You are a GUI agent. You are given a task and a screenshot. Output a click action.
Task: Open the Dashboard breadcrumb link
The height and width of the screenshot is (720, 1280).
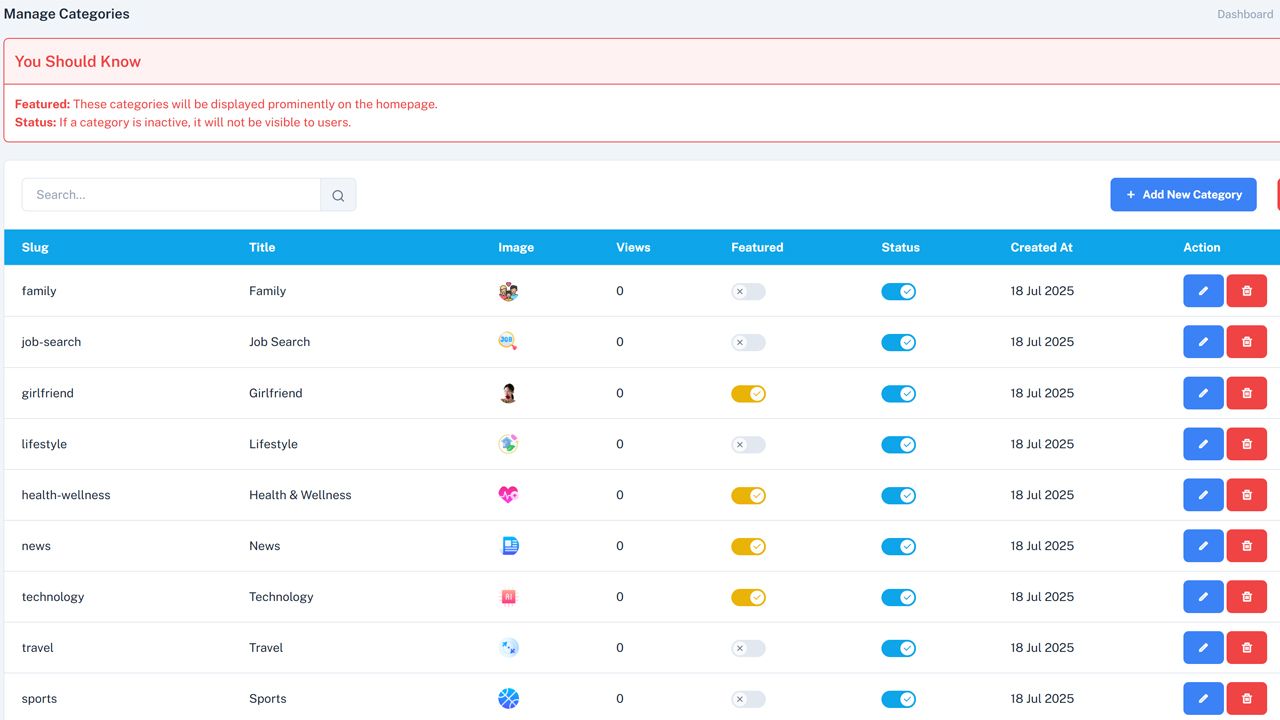(x=1244, y=14)
